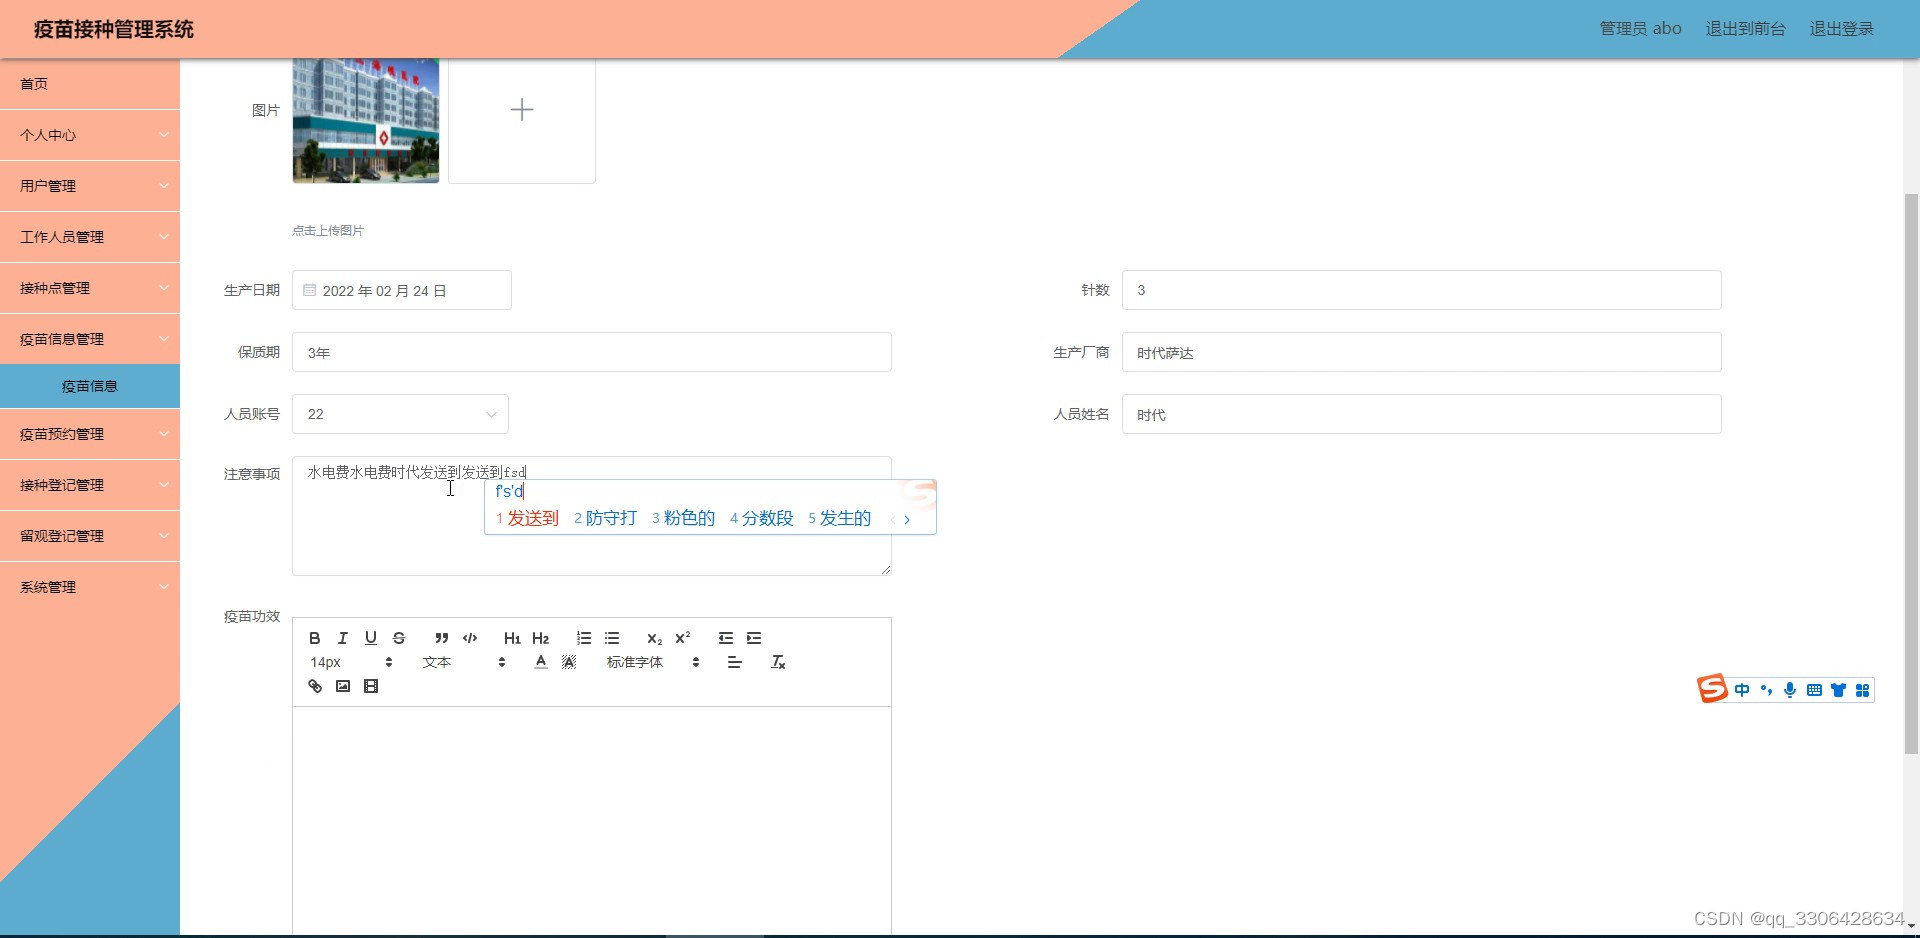
Task: Open the 文本 heading style dropdown
Action: click(465, 662)
